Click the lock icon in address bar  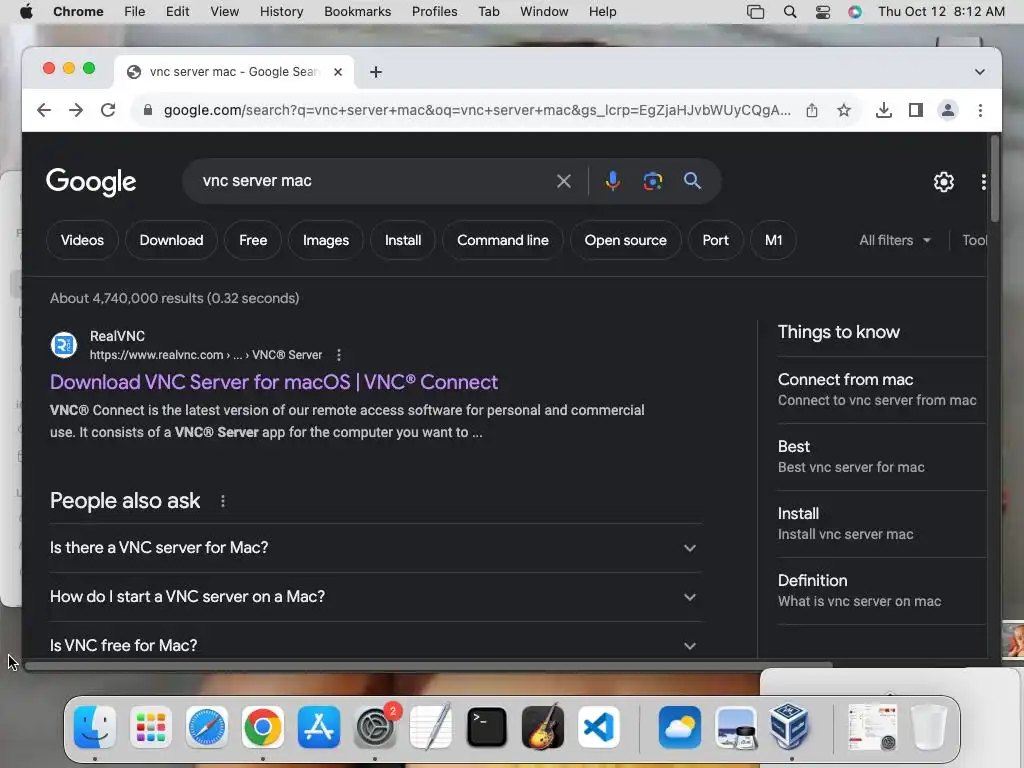click(148, 110)
